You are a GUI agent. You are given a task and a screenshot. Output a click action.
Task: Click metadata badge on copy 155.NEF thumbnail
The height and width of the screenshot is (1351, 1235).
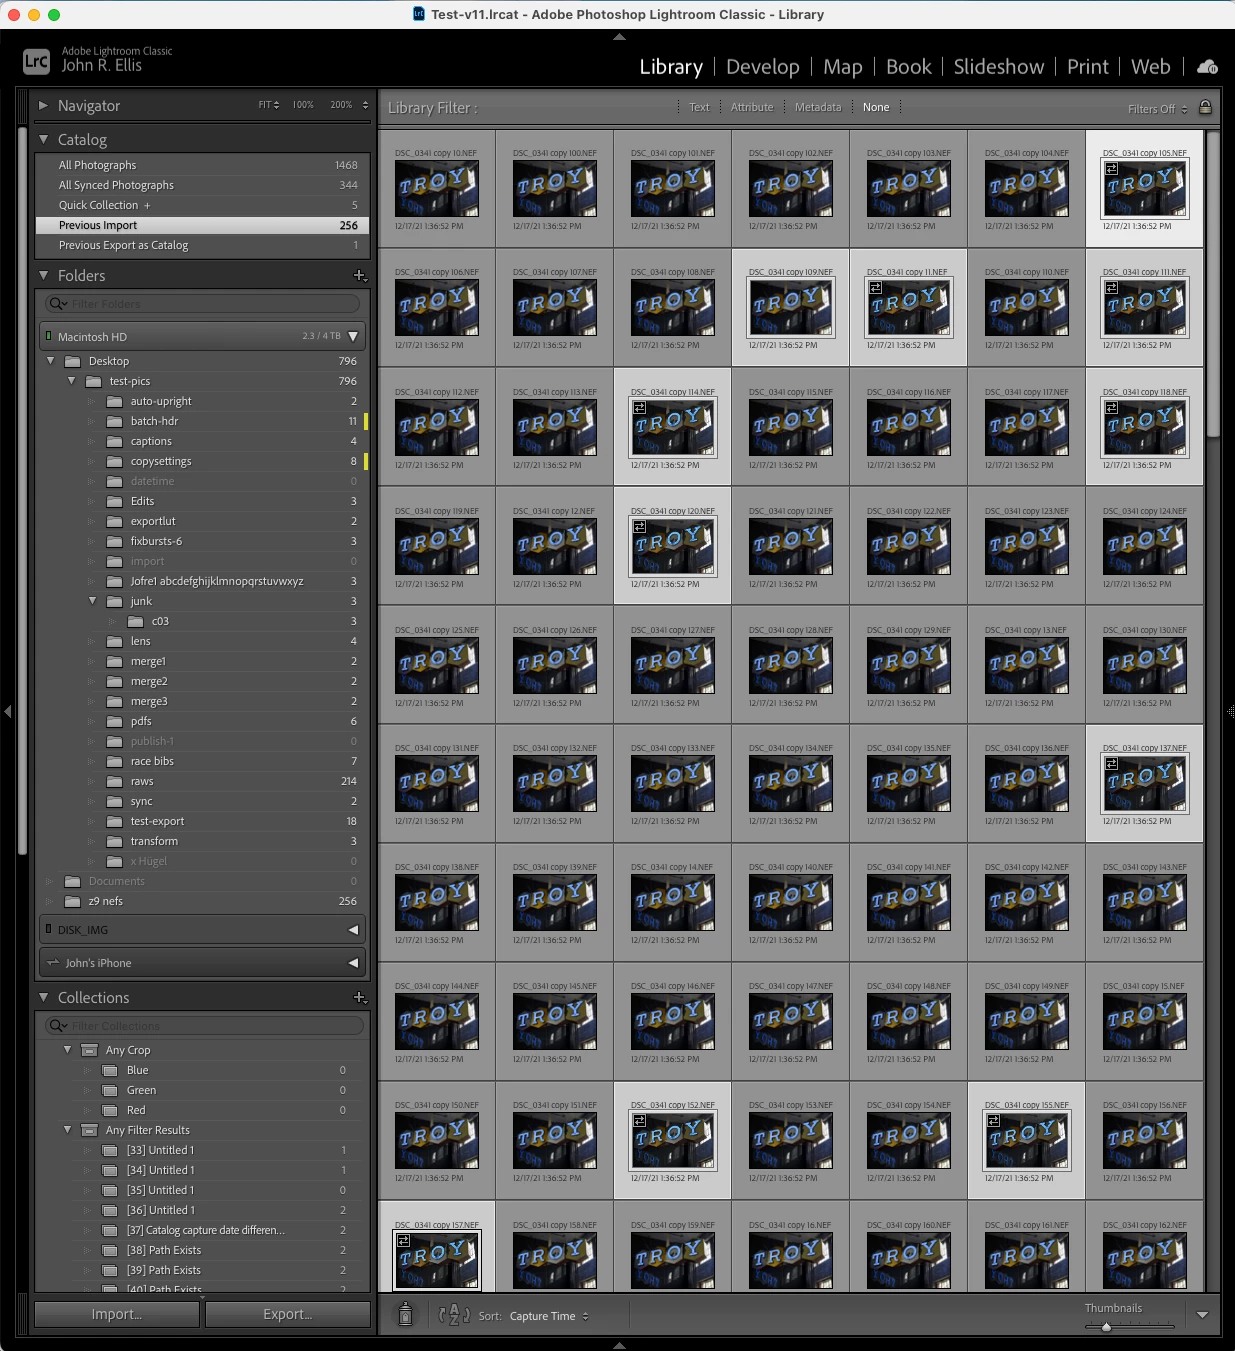click(994, 1121)
